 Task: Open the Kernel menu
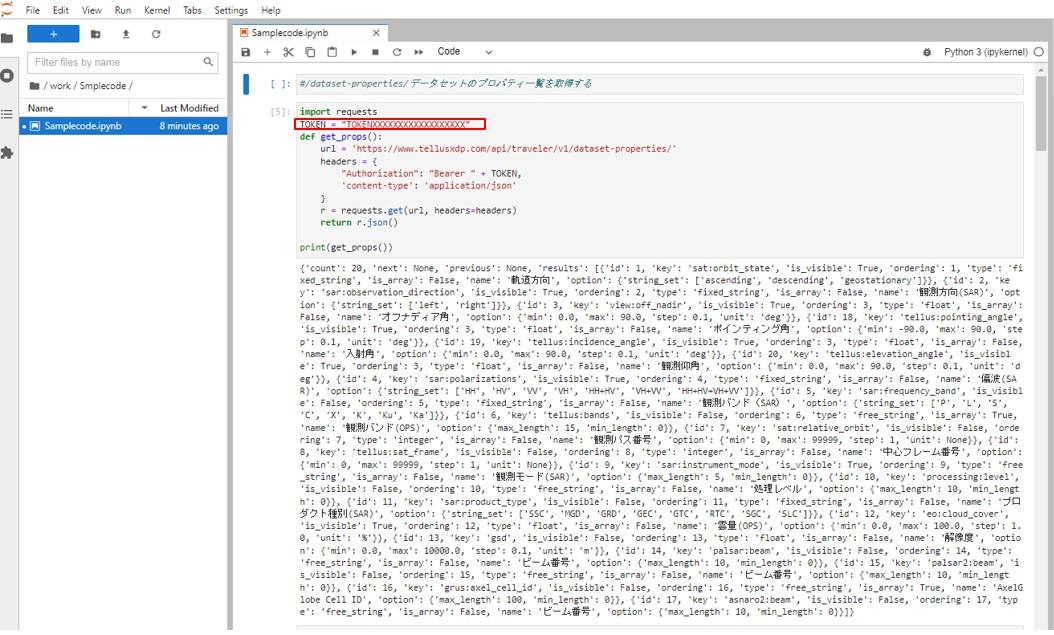(x=157, y=10)
